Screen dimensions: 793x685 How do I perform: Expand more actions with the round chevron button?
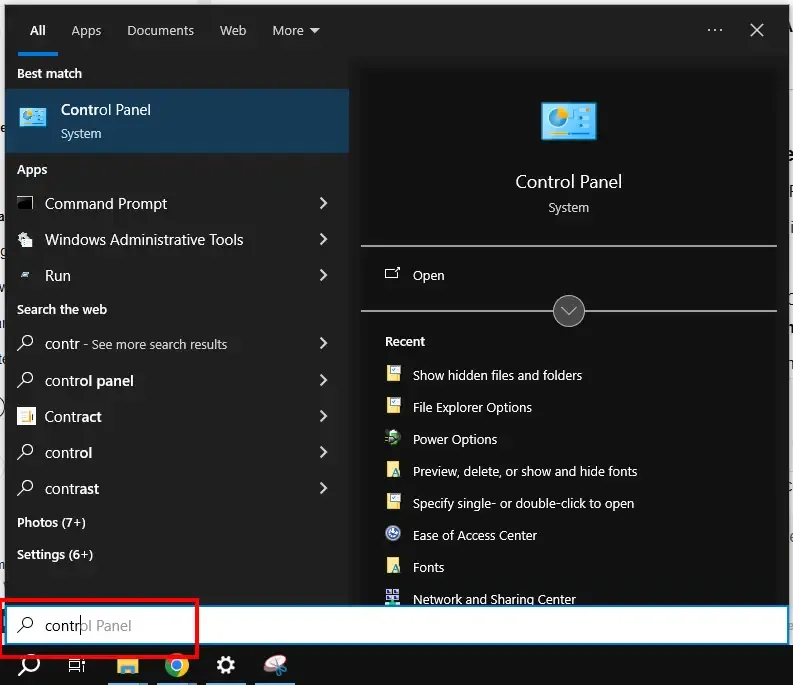(568, 311)
